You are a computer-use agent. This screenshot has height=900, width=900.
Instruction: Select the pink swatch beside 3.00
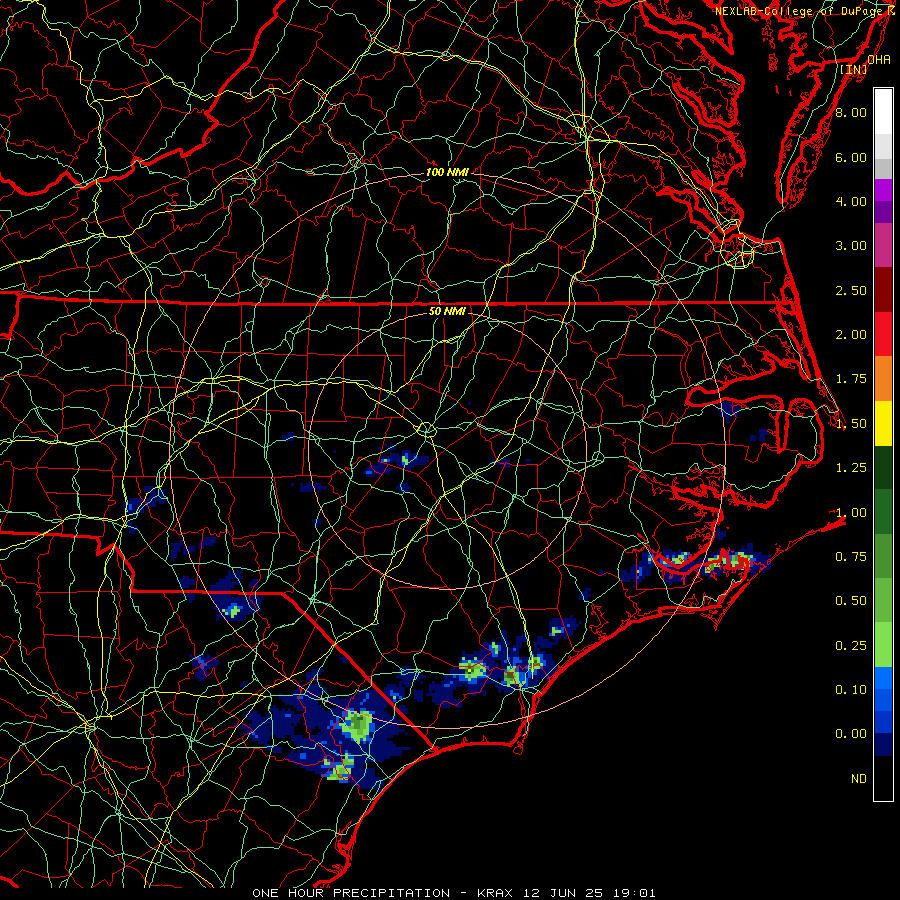coord(883,246)
